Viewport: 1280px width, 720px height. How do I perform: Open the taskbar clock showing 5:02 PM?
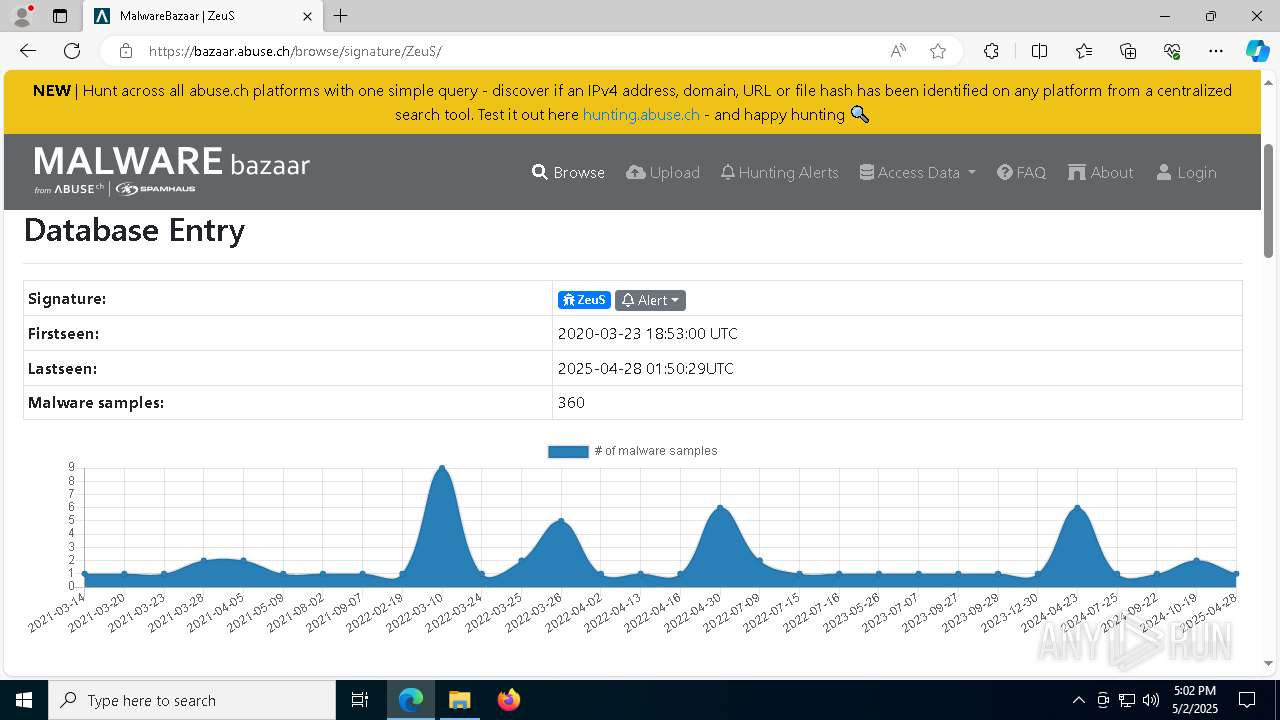[x=1195, y=700]
